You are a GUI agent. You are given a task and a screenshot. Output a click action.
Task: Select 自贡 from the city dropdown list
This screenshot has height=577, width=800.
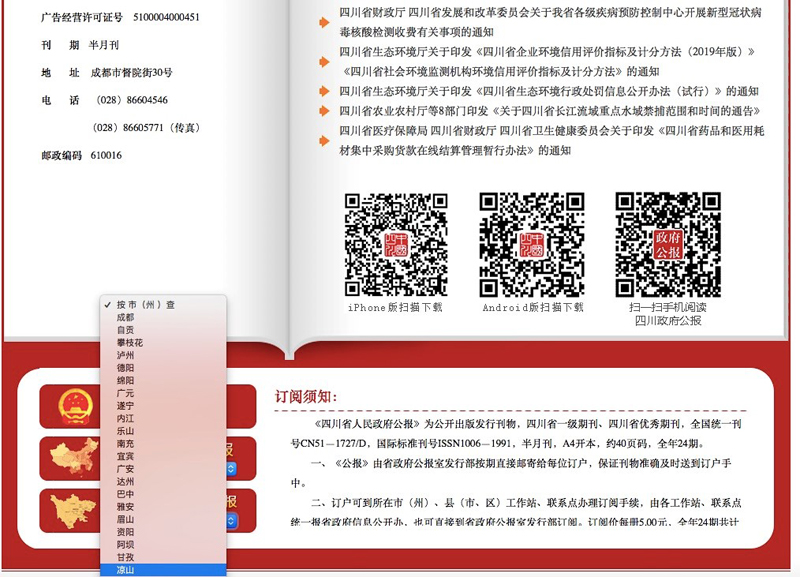coord(163,330)
